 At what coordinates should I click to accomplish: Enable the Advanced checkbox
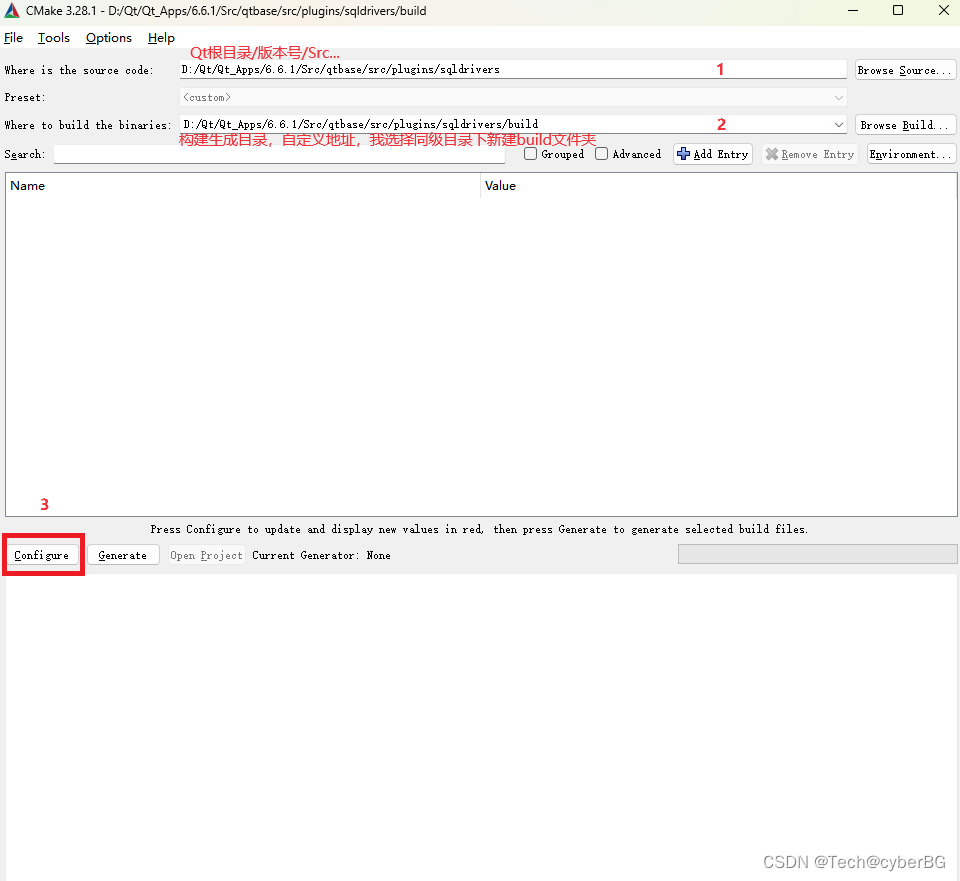pos(601,153)
